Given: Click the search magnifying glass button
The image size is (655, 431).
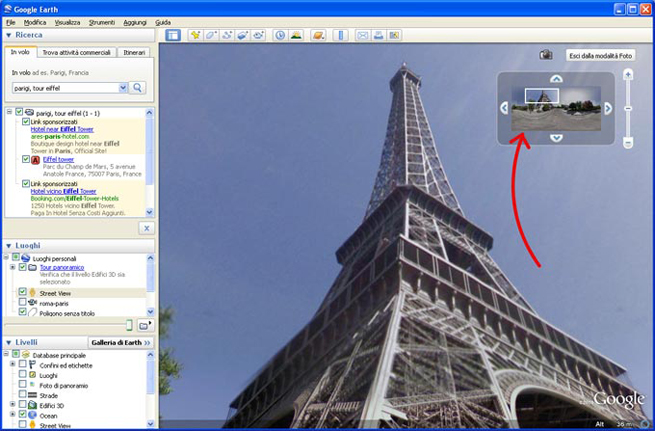Looking at the screenshot, I should 137,88.
